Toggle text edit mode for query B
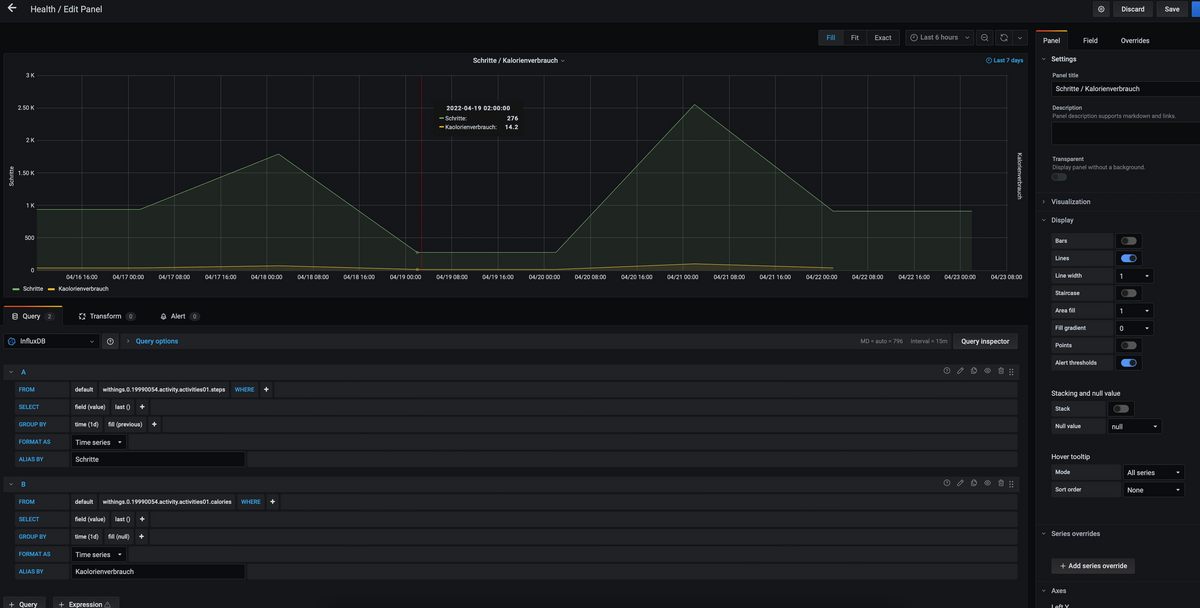The height and width of the screenshot is (608, 1200). pos(960,483)
